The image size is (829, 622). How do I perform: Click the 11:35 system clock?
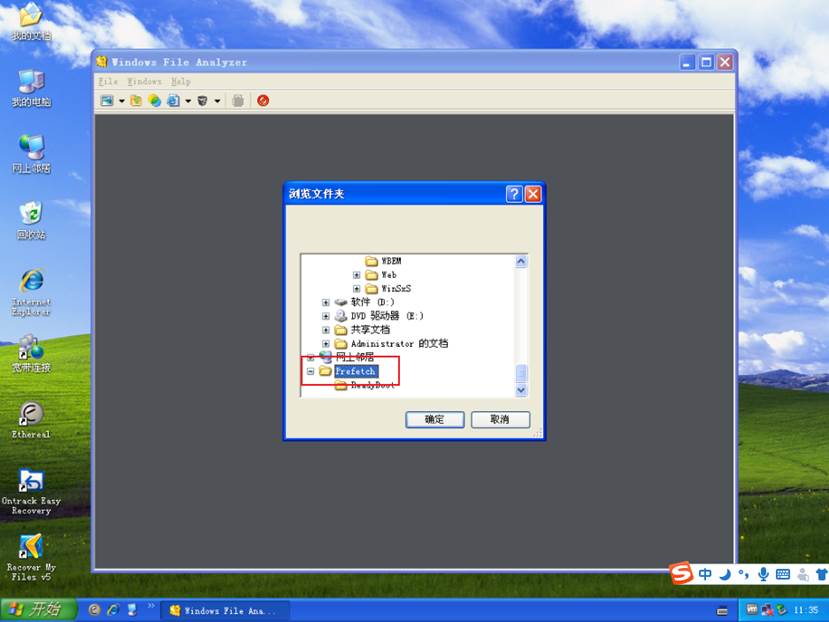[805, 610]
